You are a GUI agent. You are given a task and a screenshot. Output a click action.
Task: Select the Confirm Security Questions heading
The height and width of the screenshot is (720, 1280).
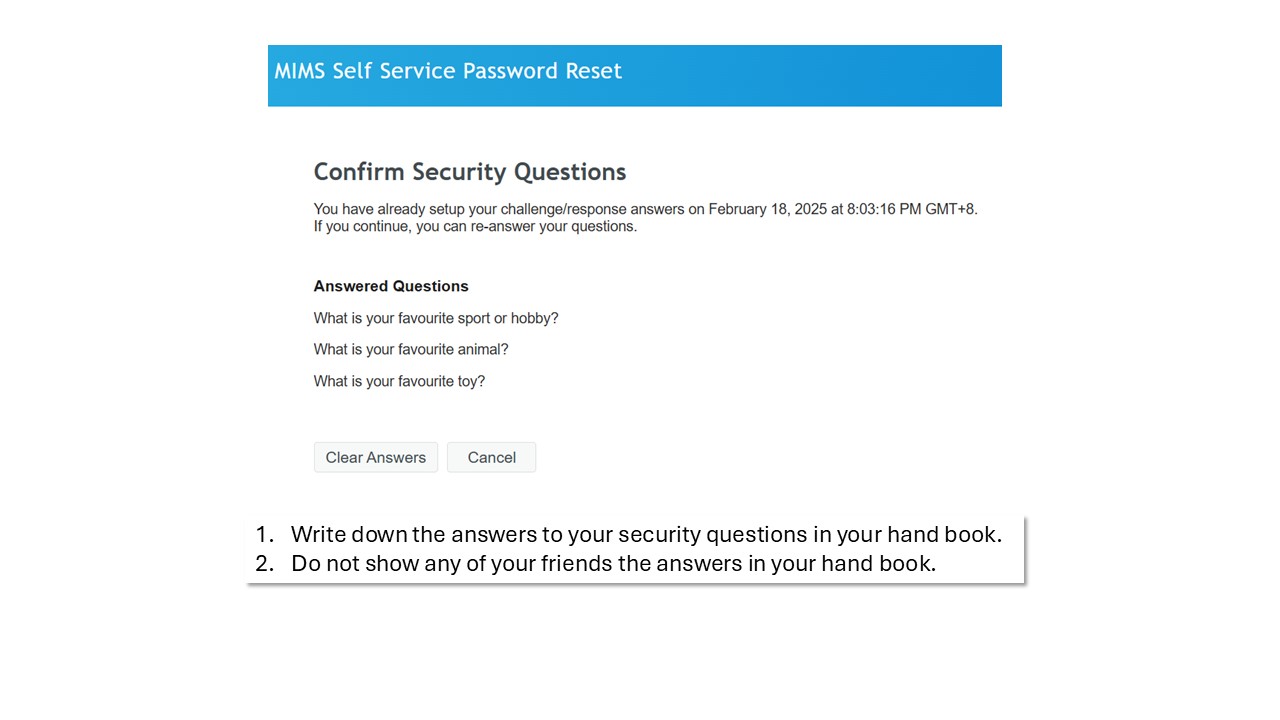[470, 172]
